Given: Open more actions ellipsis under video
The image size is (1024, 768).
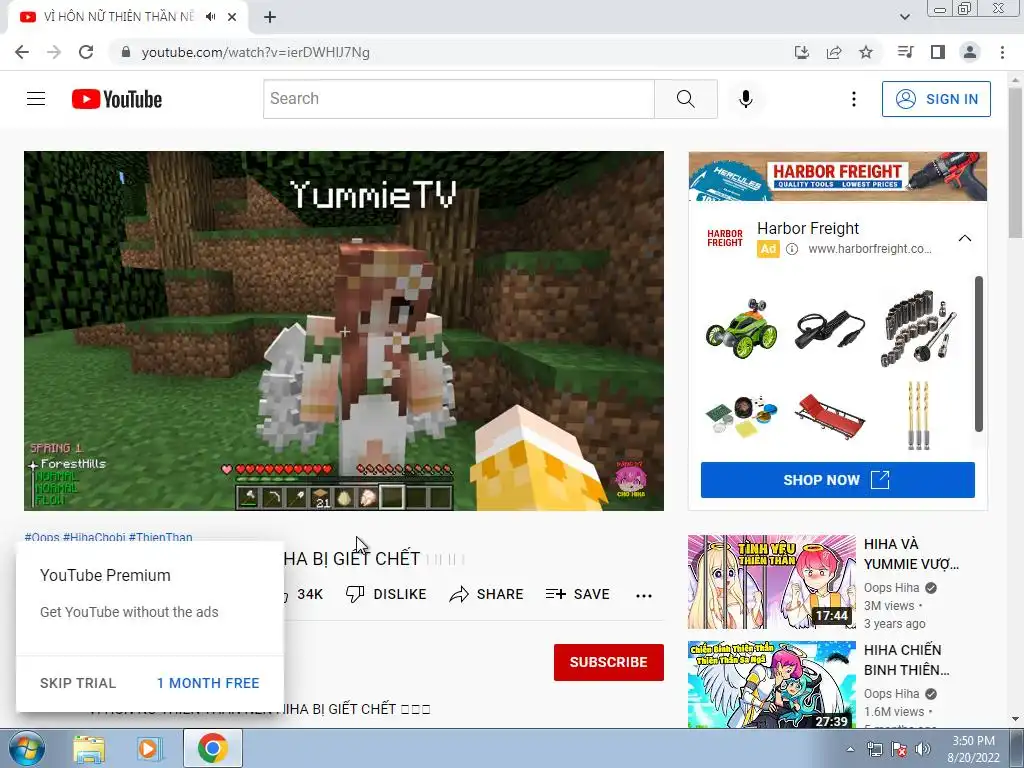Looking at the screenshot, I should (x=644, y=595).
